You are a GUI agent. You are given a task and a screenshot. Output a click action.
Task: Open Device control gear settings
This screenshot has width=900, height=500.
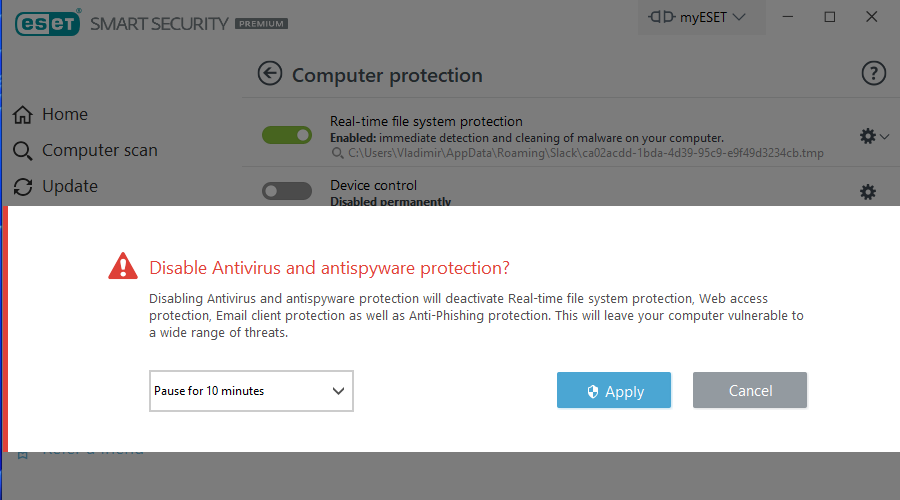pos(867,192)
